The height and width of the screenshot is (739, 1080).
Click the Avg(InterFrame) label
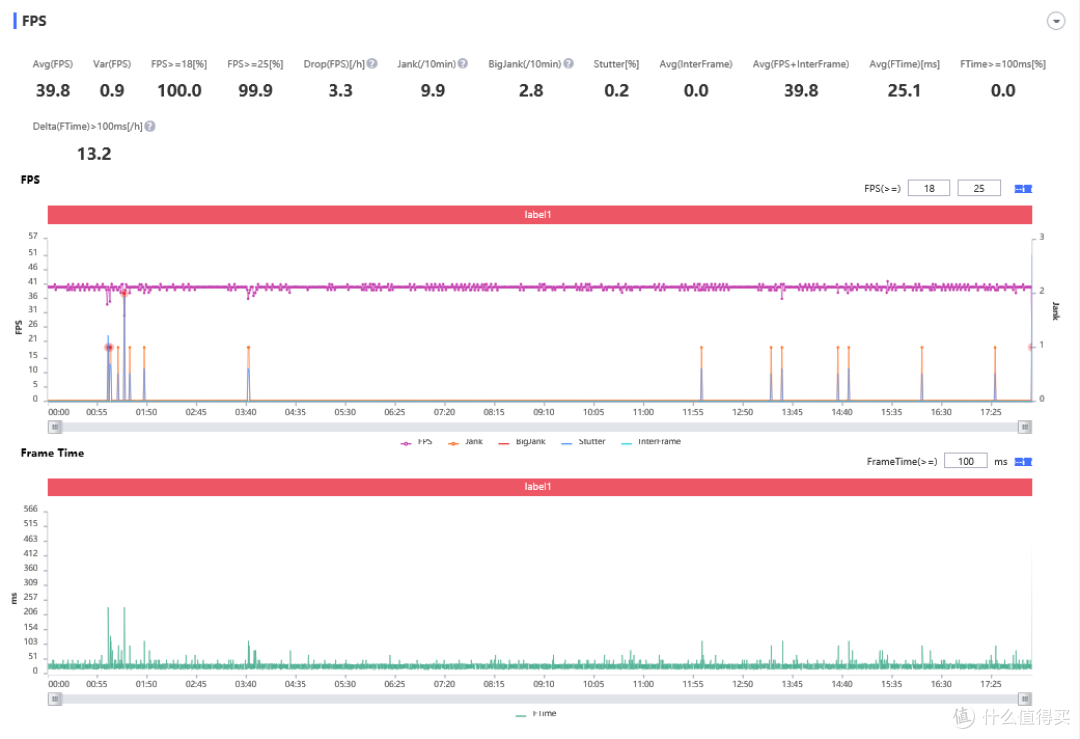pos(696,64)
